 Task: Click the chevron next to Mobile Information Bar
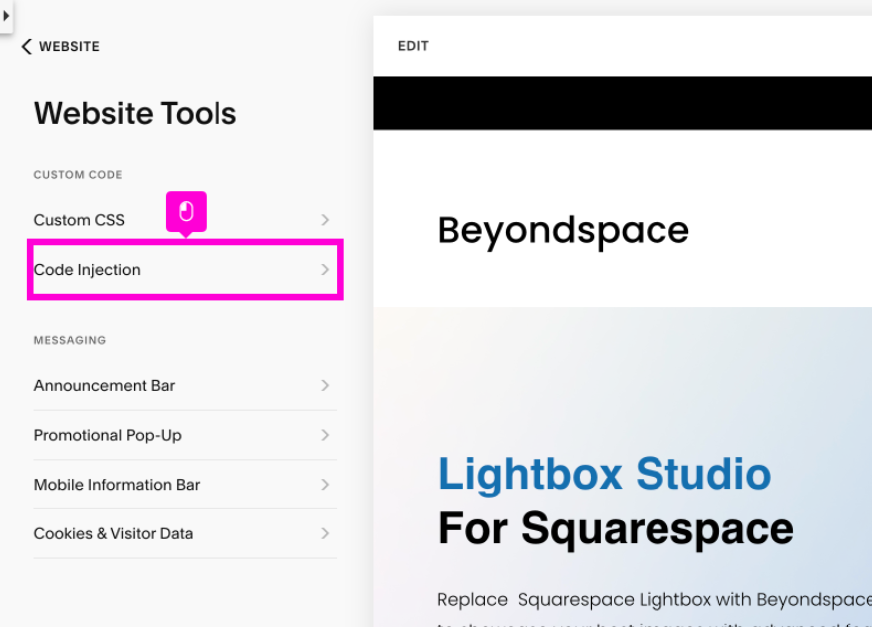pyautogui.click(x=325, y=485)
